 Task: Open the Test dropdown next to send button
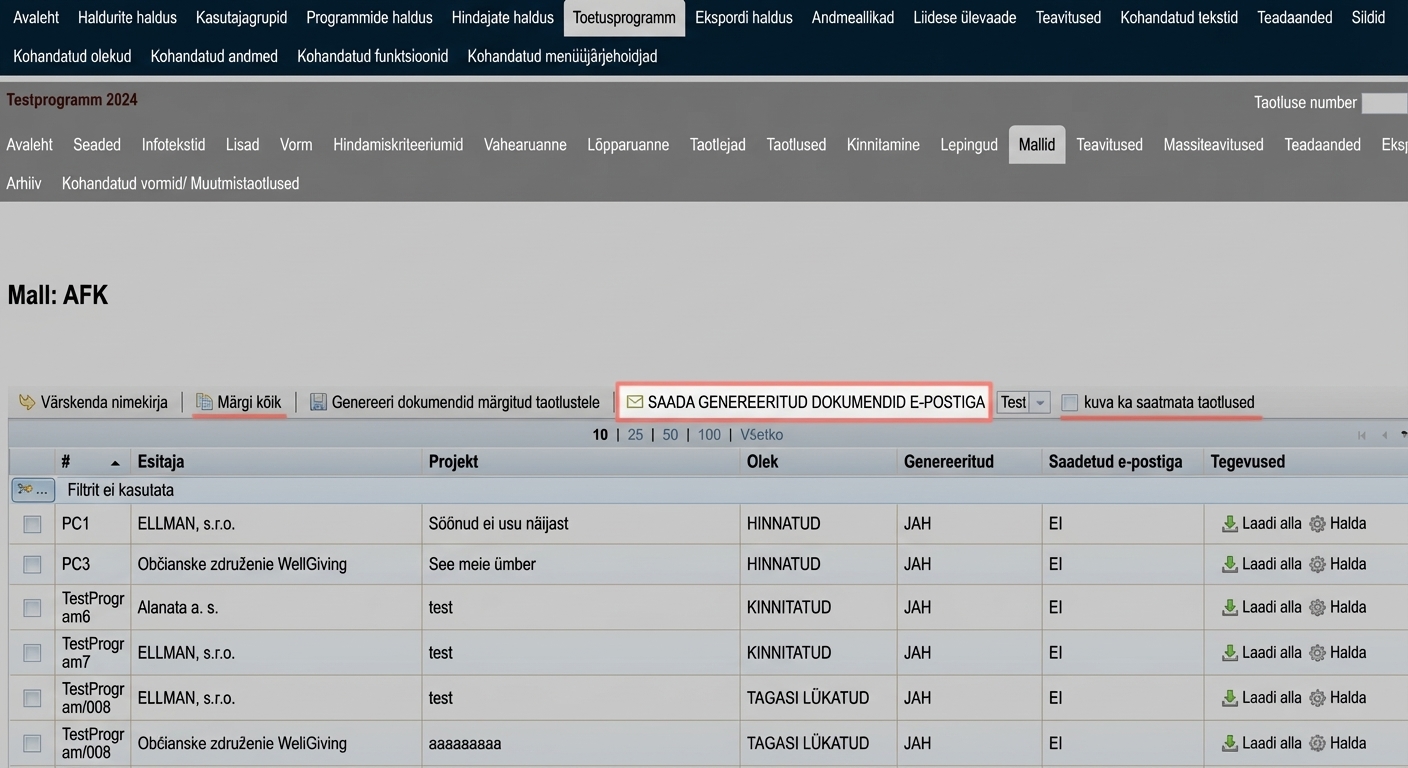pyautogui.click(x=1023, y=402)
